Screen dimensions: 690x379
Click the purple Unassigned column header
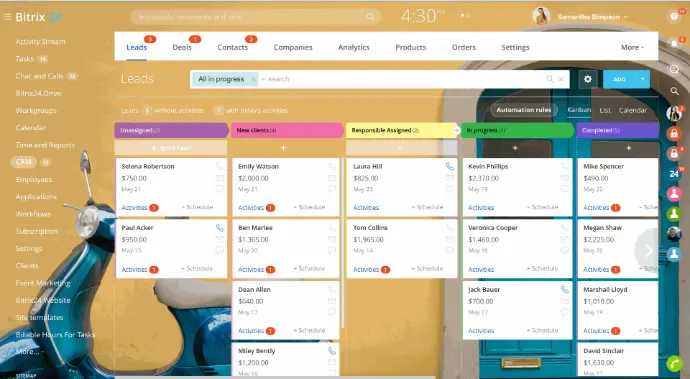pyautogui.click(x=172, y=130)
